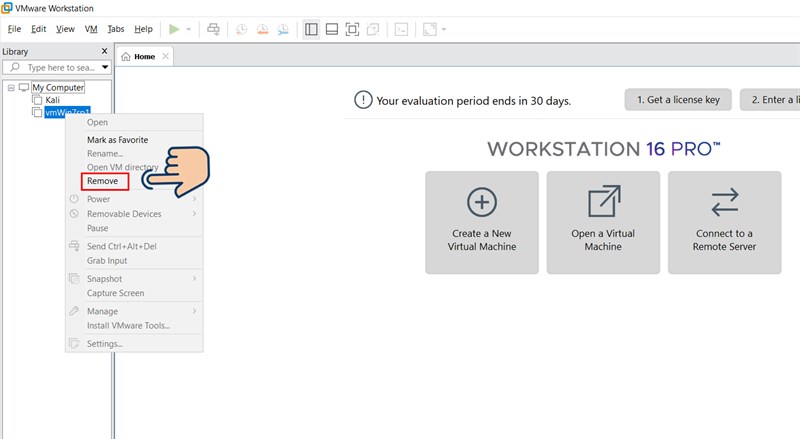The image size is (800, 439).
Task: Click the green Power On play icon
Action: 174,29
